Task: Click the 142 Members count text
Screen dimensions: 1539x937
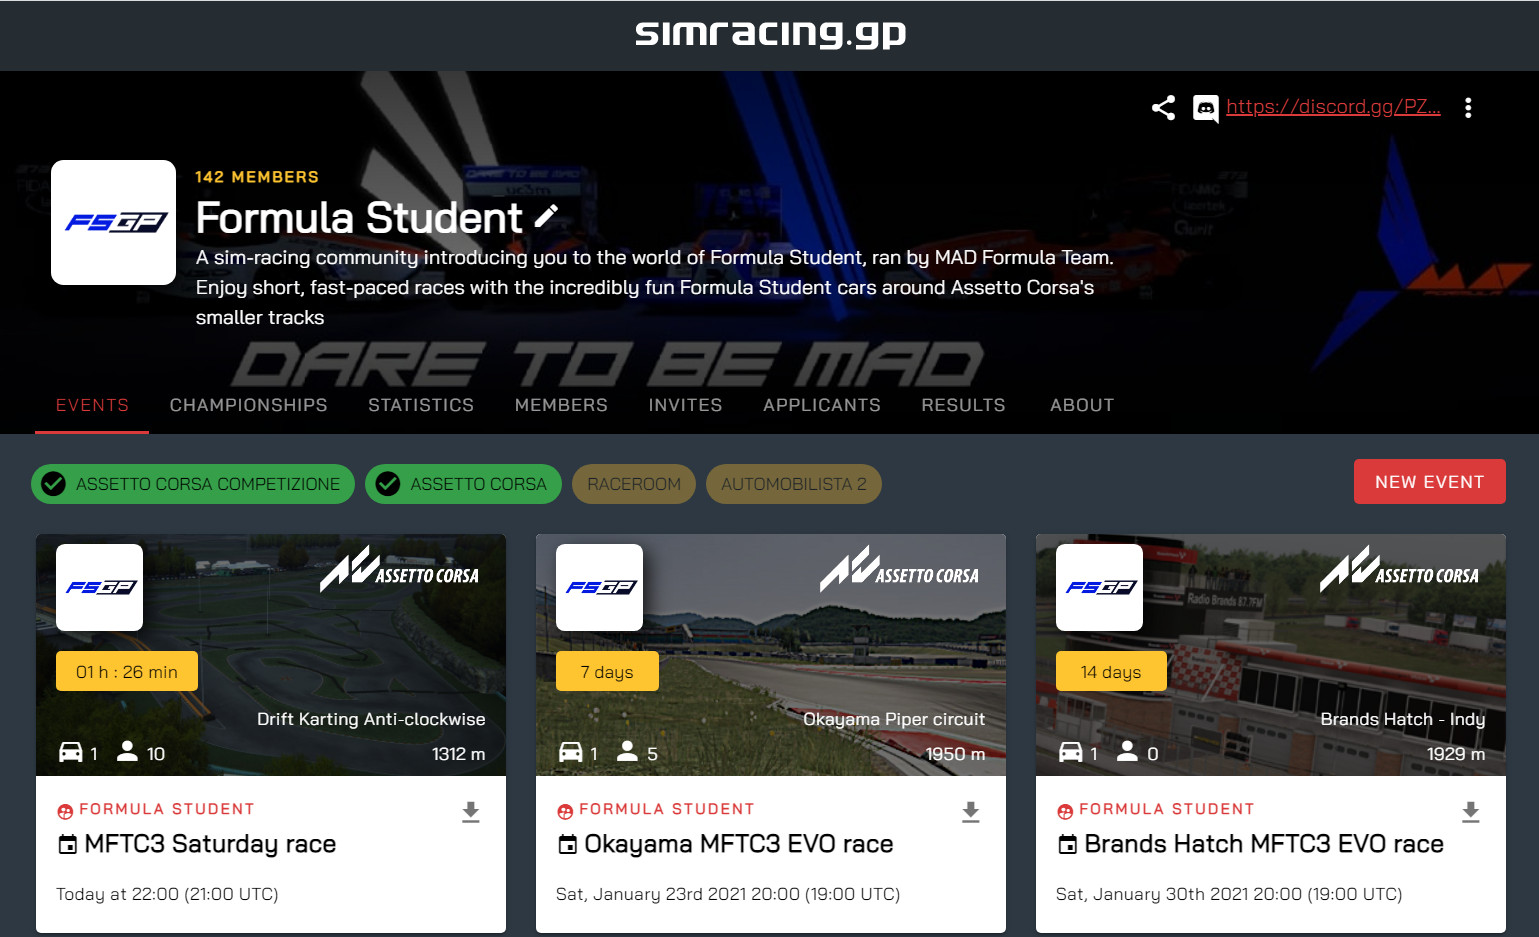Action: [257, 177]
